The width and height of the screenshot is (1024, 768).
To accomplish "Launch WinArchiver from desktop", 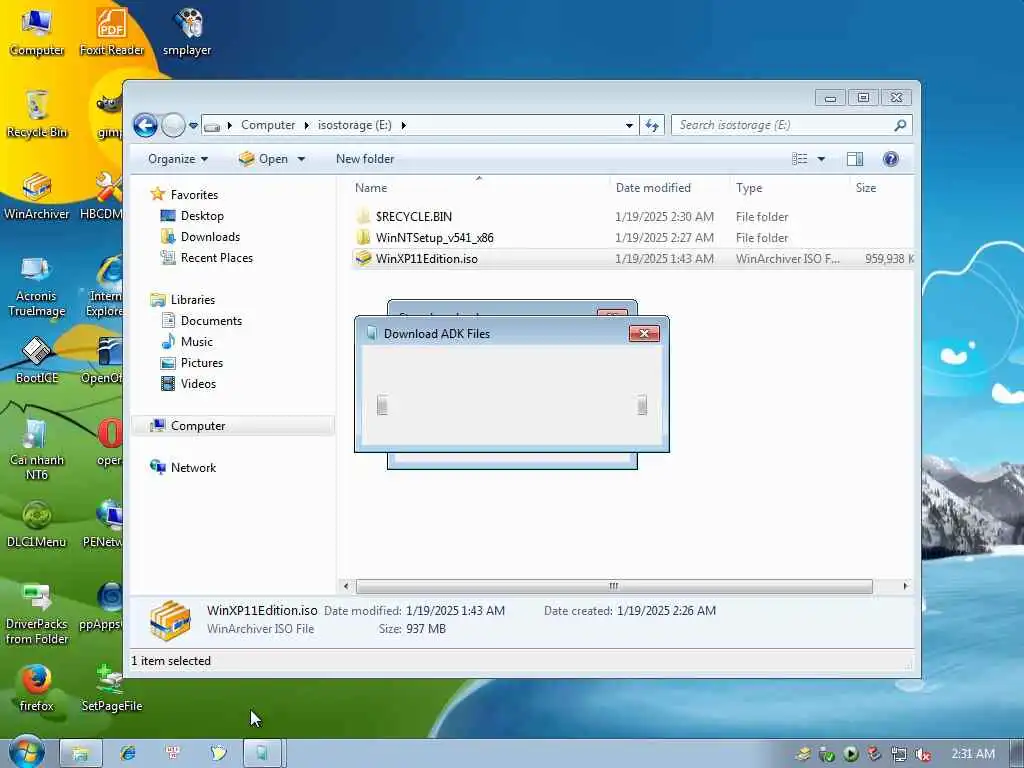I will pyautogui.click(x=37, y=196).
